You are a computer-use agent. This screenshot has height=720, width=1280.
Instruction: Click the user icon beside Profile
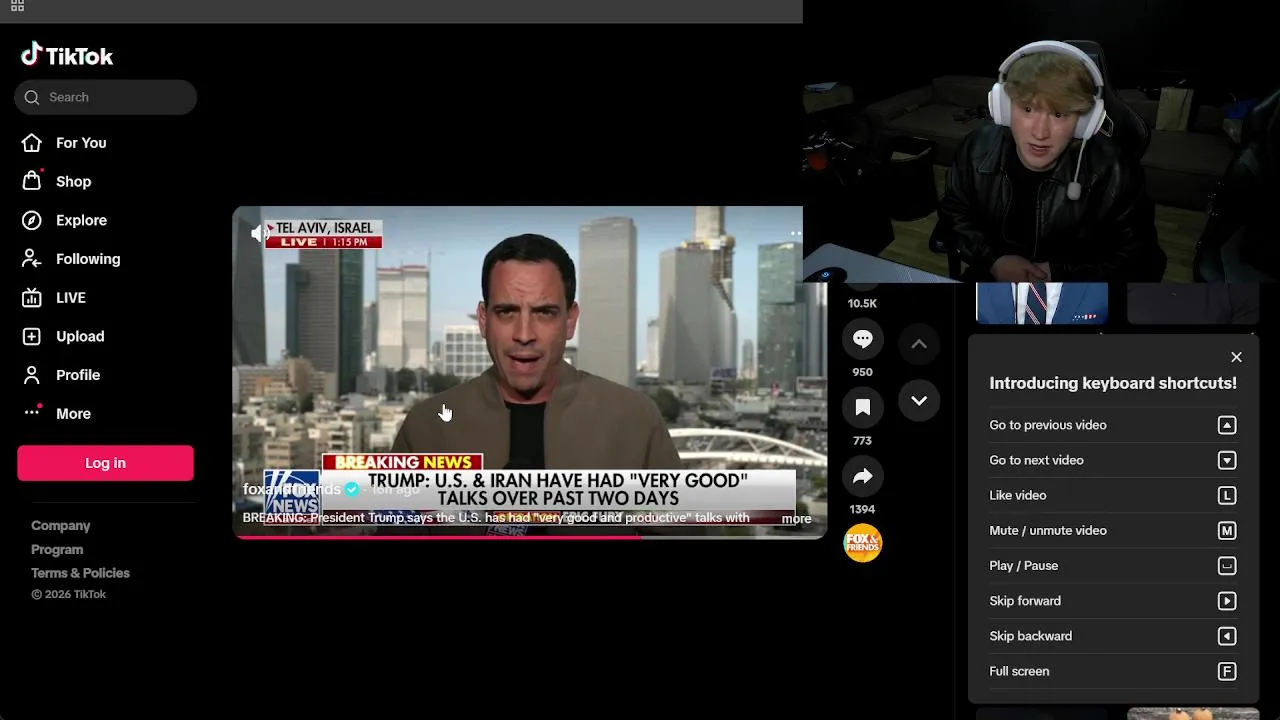pyautogui.click(x=32, y=375)
